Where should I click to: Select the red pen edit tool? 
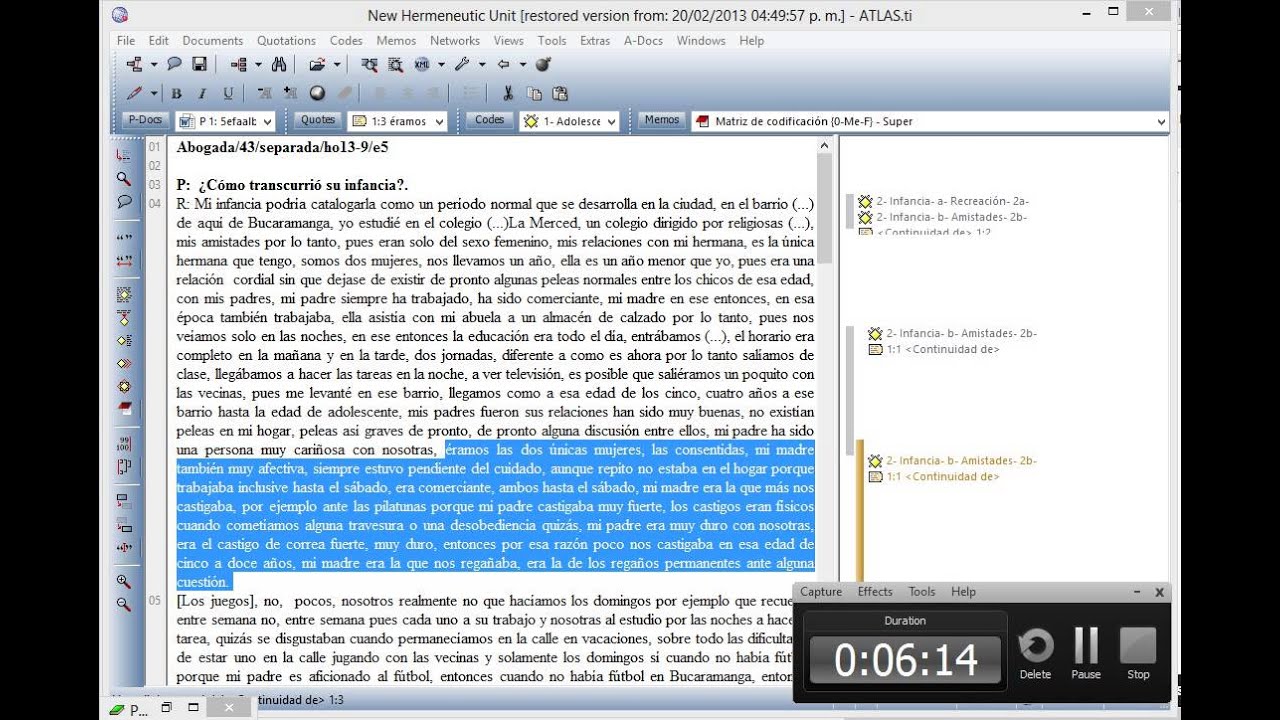pos(134,93)
